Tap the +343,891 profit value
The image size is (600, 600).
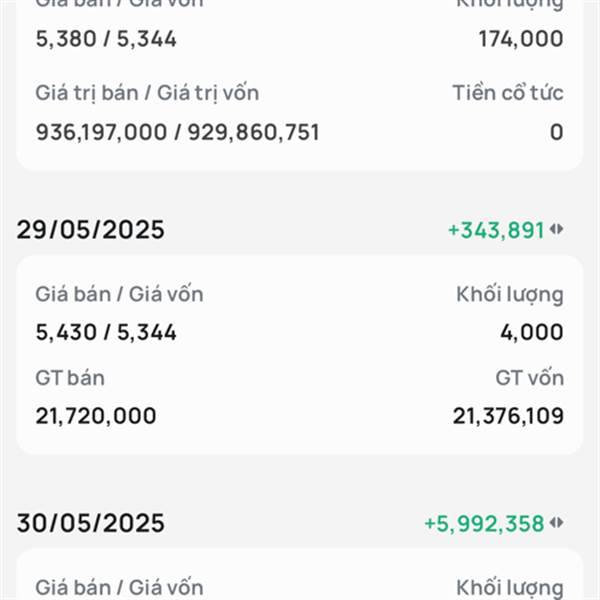496,230
